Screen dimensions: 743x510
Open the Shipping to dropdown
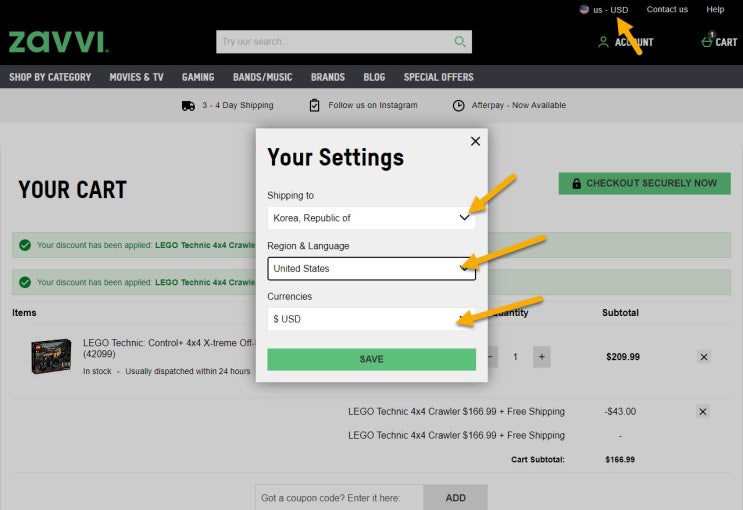(372, 218)
